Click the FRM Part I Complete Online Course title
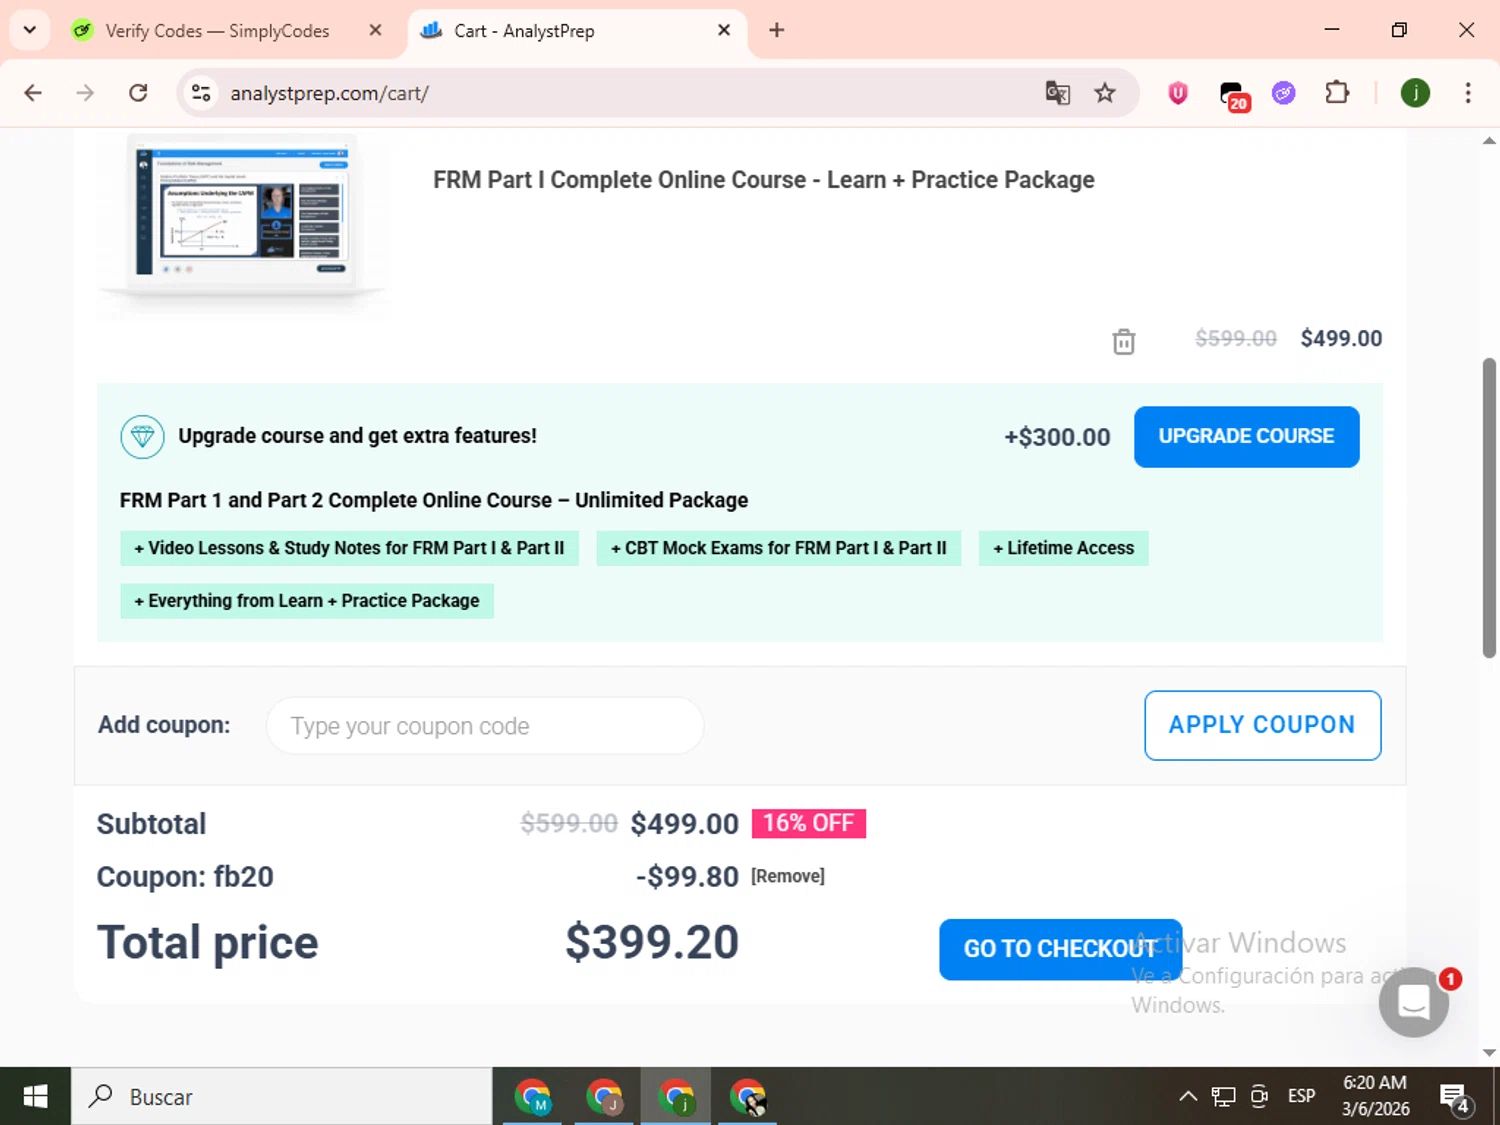Image resolution: width=1500 pixels, height=1125 pixels. [x=763, y=180]
